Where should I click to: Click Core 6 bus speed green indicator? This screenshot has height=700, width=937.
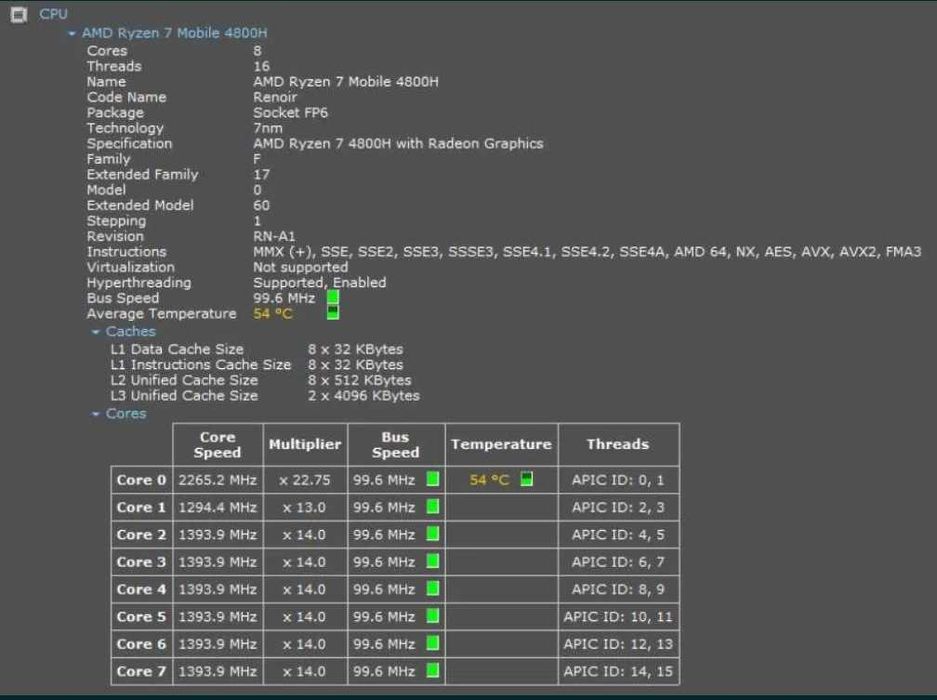point(432,644)
